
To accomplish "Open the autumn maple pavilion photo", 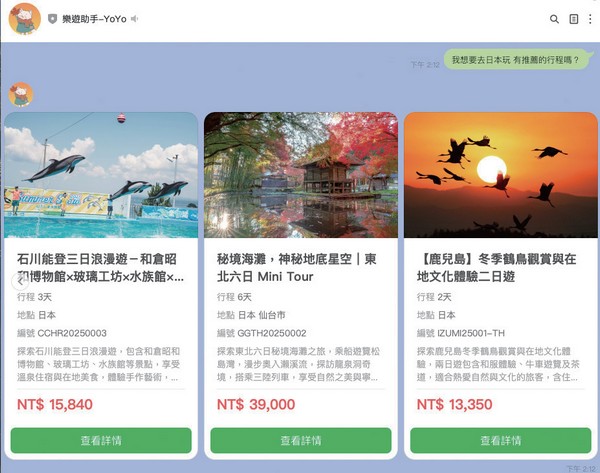I will (301, 175).
